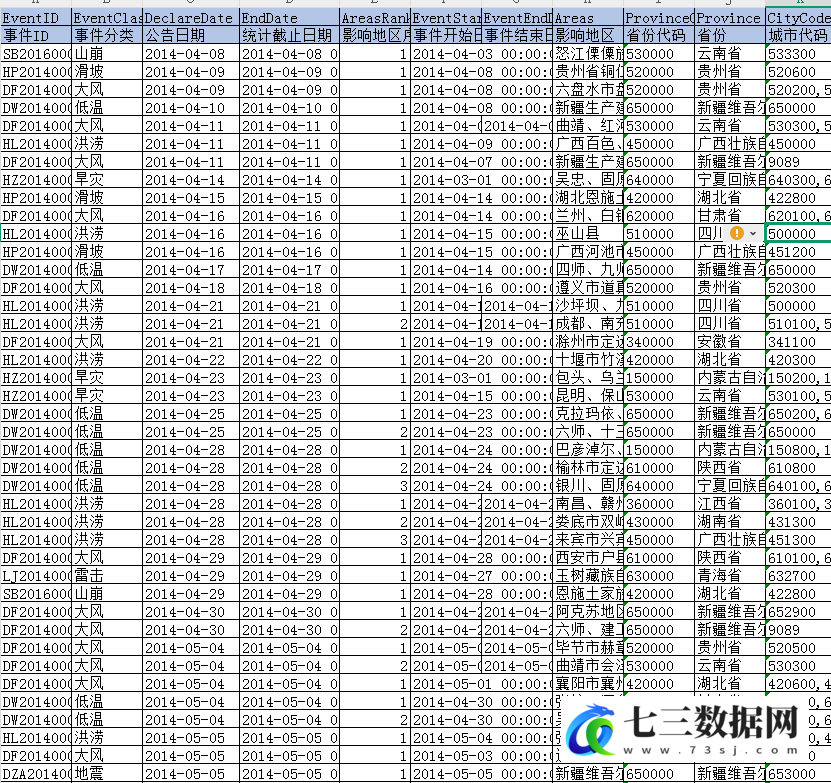Screen dimensions: 831x783
Task: Open the error indicator dropdown arrow
Action: coord(753,233)
